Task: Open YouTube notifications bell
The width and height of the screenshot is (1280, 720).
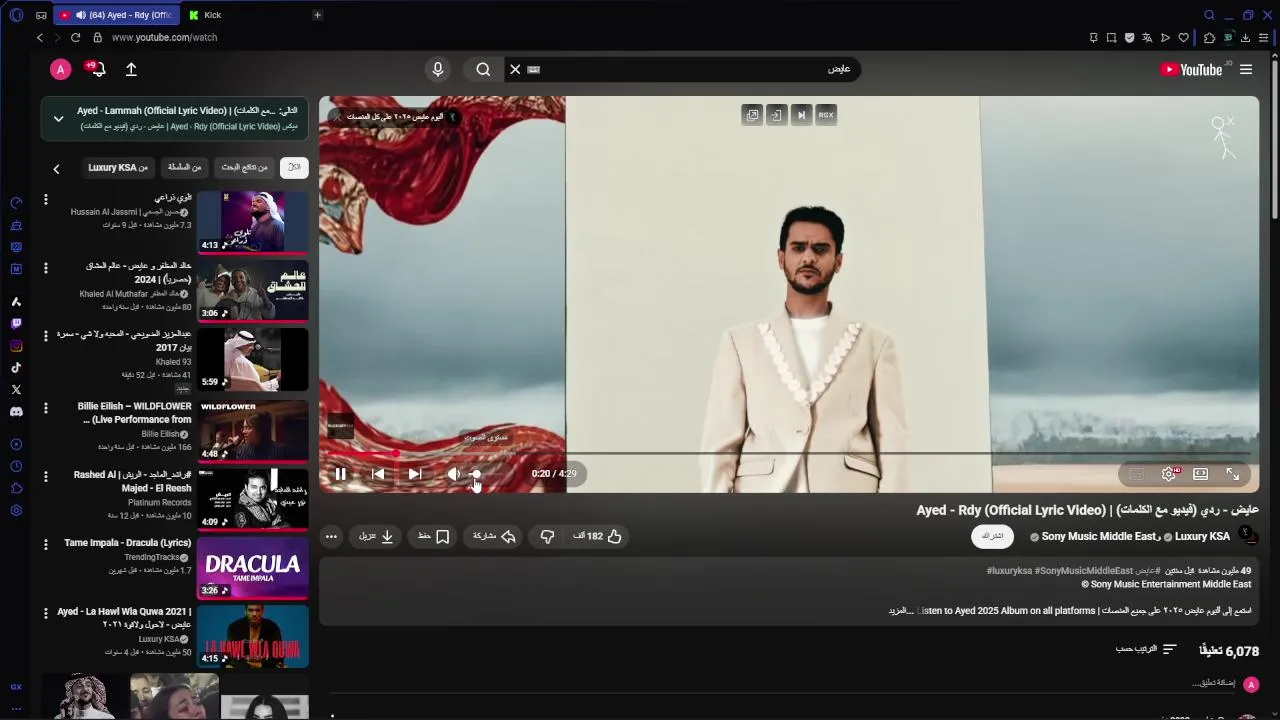Action: 96,69
